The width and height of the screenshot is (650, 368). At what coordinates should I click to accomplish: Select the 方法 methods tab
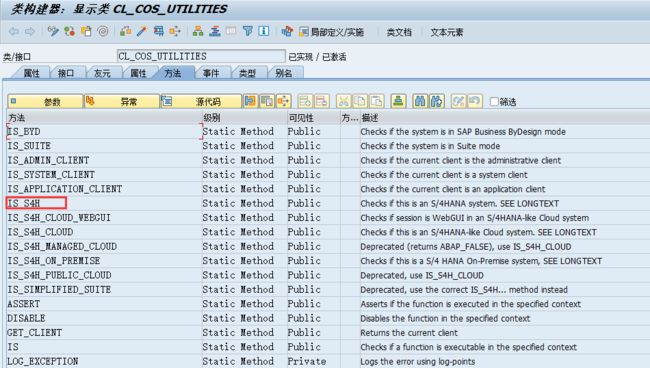tap(173, 73)
